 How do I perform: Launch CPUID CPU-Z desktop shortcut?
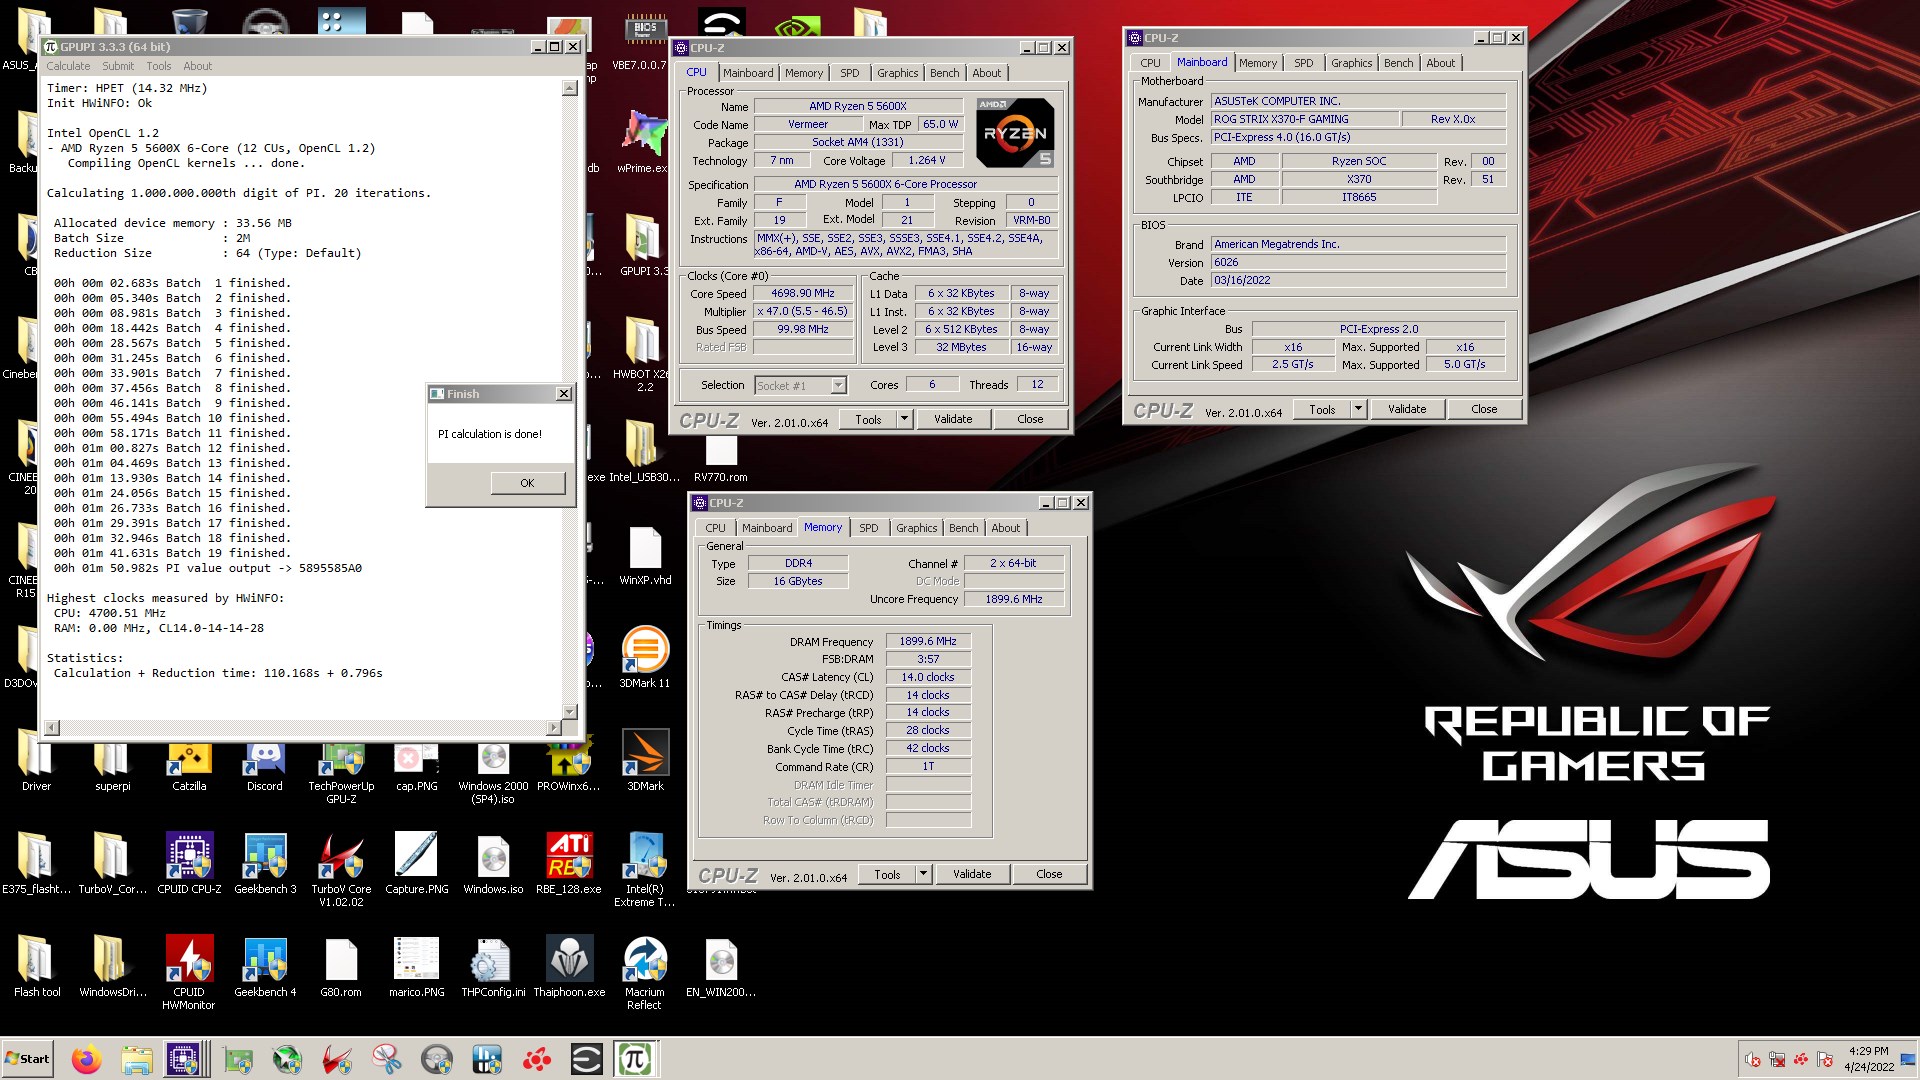click(189, 860)
